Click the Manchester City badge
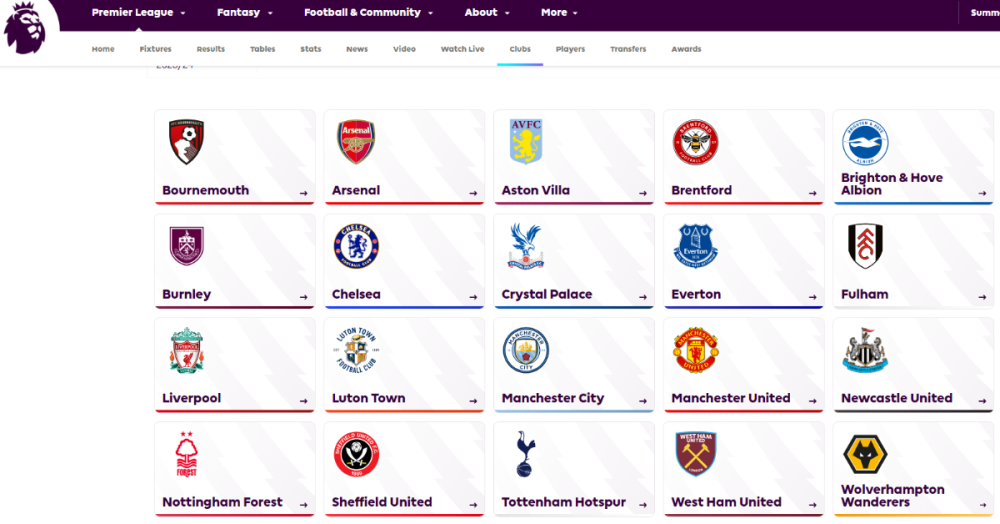The height and width of the screenshot is (524, 1000). click(526, 351)
